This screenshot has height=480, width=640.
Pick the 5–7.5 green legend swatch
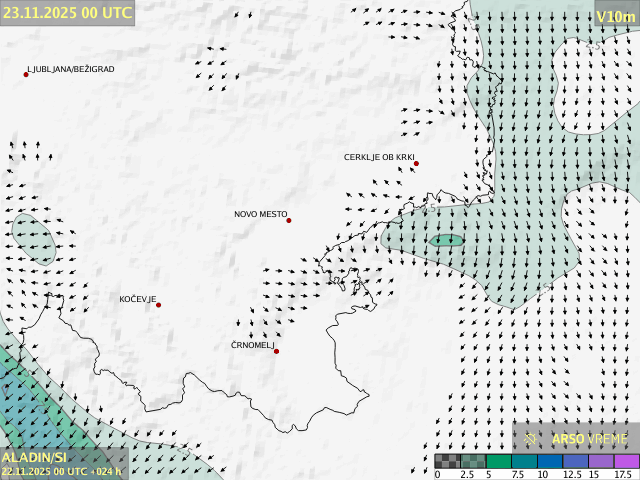(x=498, y=461)
